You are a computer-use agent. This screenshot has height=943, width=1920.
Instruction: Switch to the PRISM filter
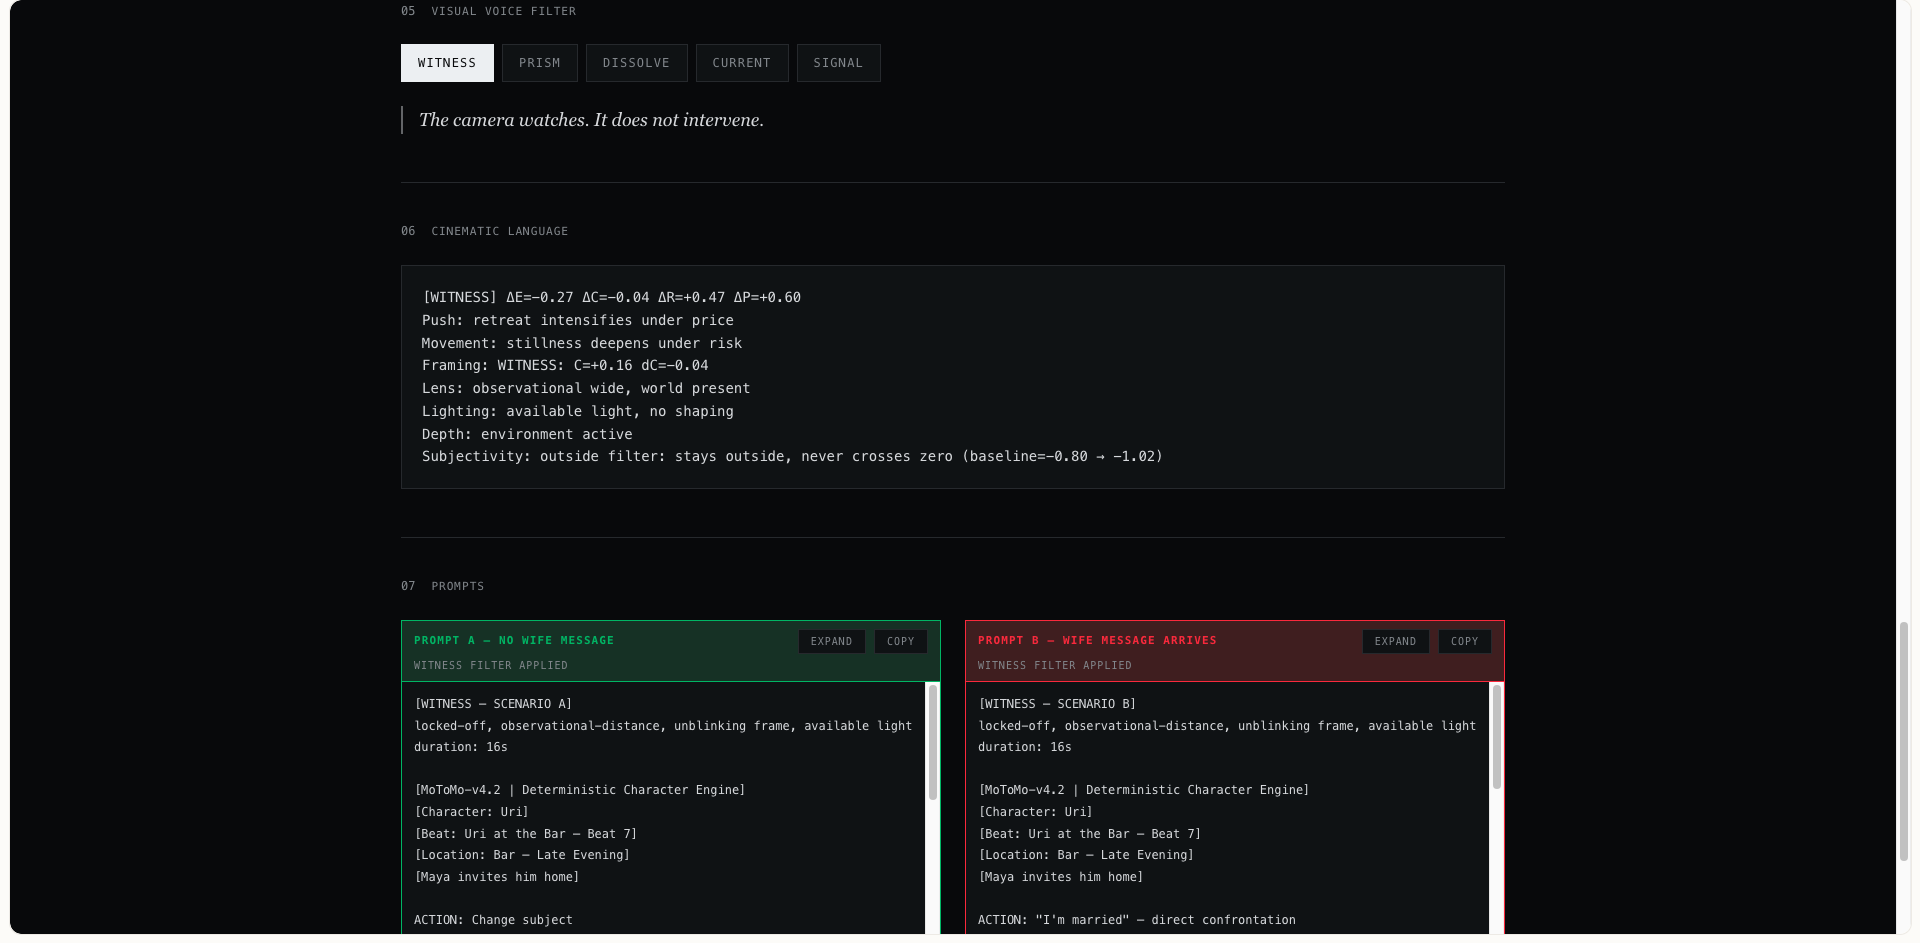tap(539, 62)
